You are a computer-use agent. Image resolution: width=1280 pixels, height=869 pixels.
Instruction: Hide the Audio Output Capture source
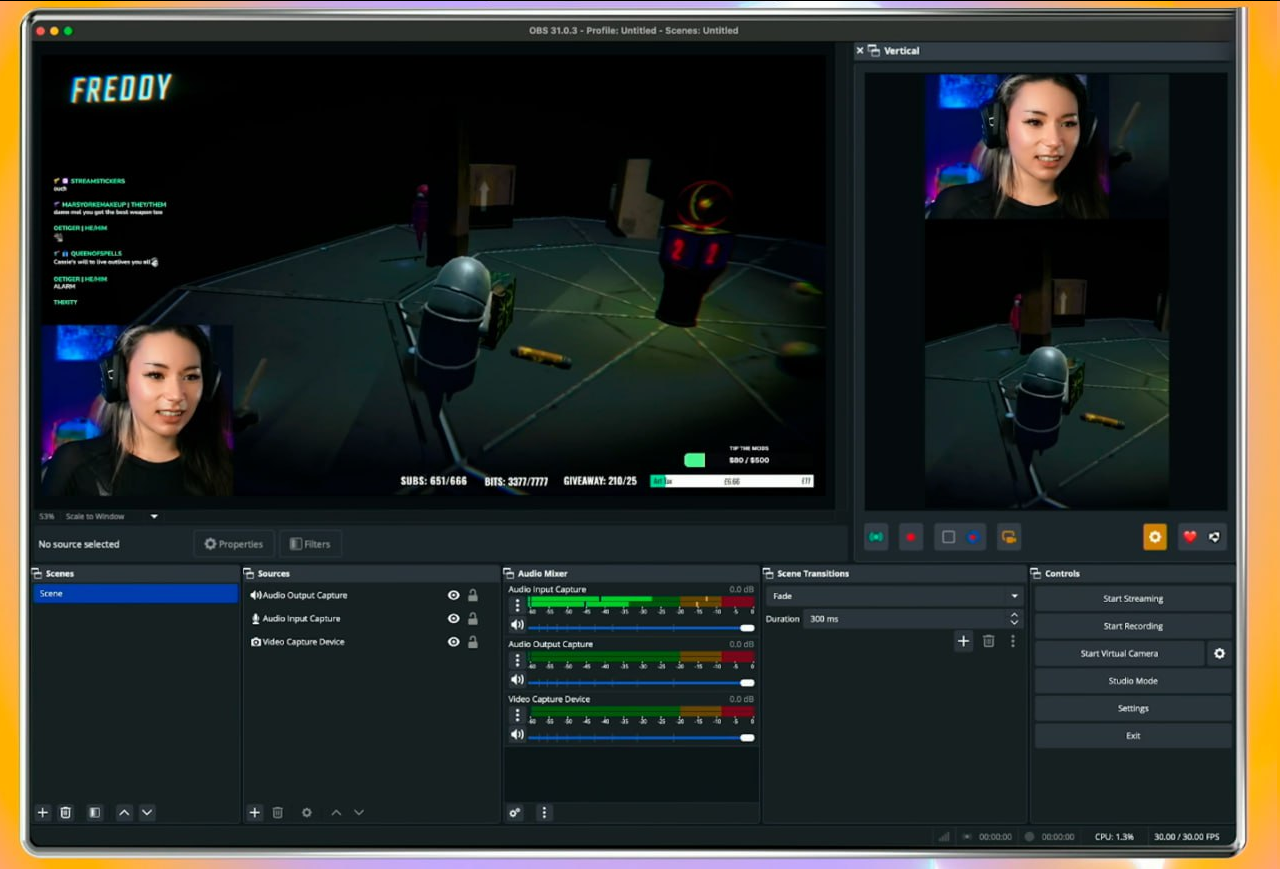pos(454,595)
